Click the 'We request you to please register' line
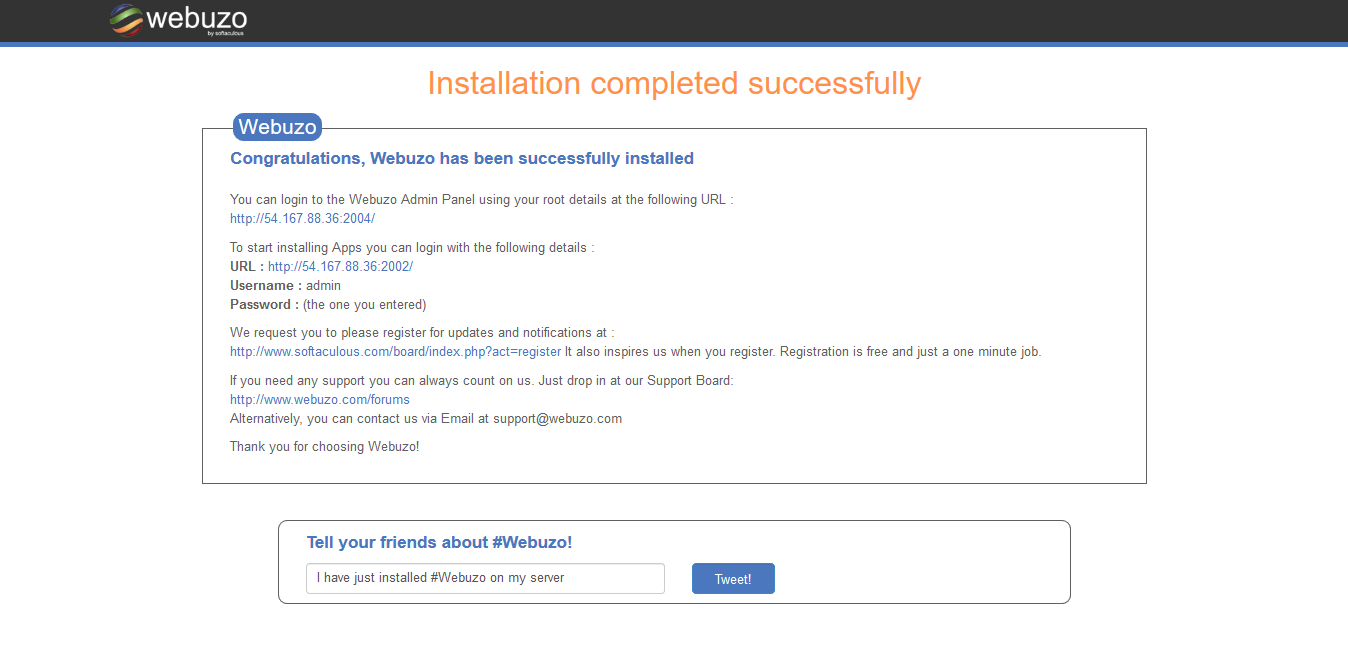 point(422,332)
